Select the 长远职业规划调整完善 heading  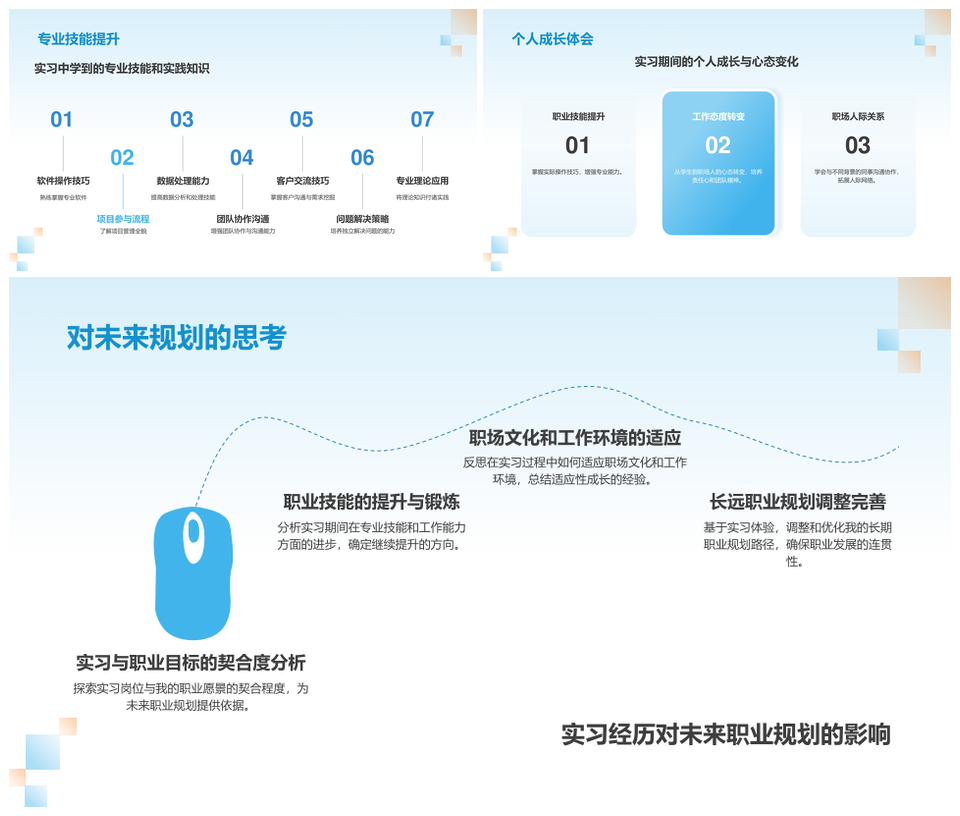click(x=797, y=502)
